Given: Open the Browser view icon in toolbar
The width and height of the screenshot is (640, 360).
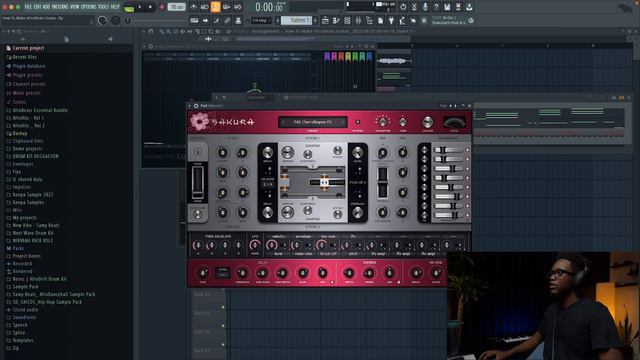Looking at the screenshot, I should click(x=369, y=20).
